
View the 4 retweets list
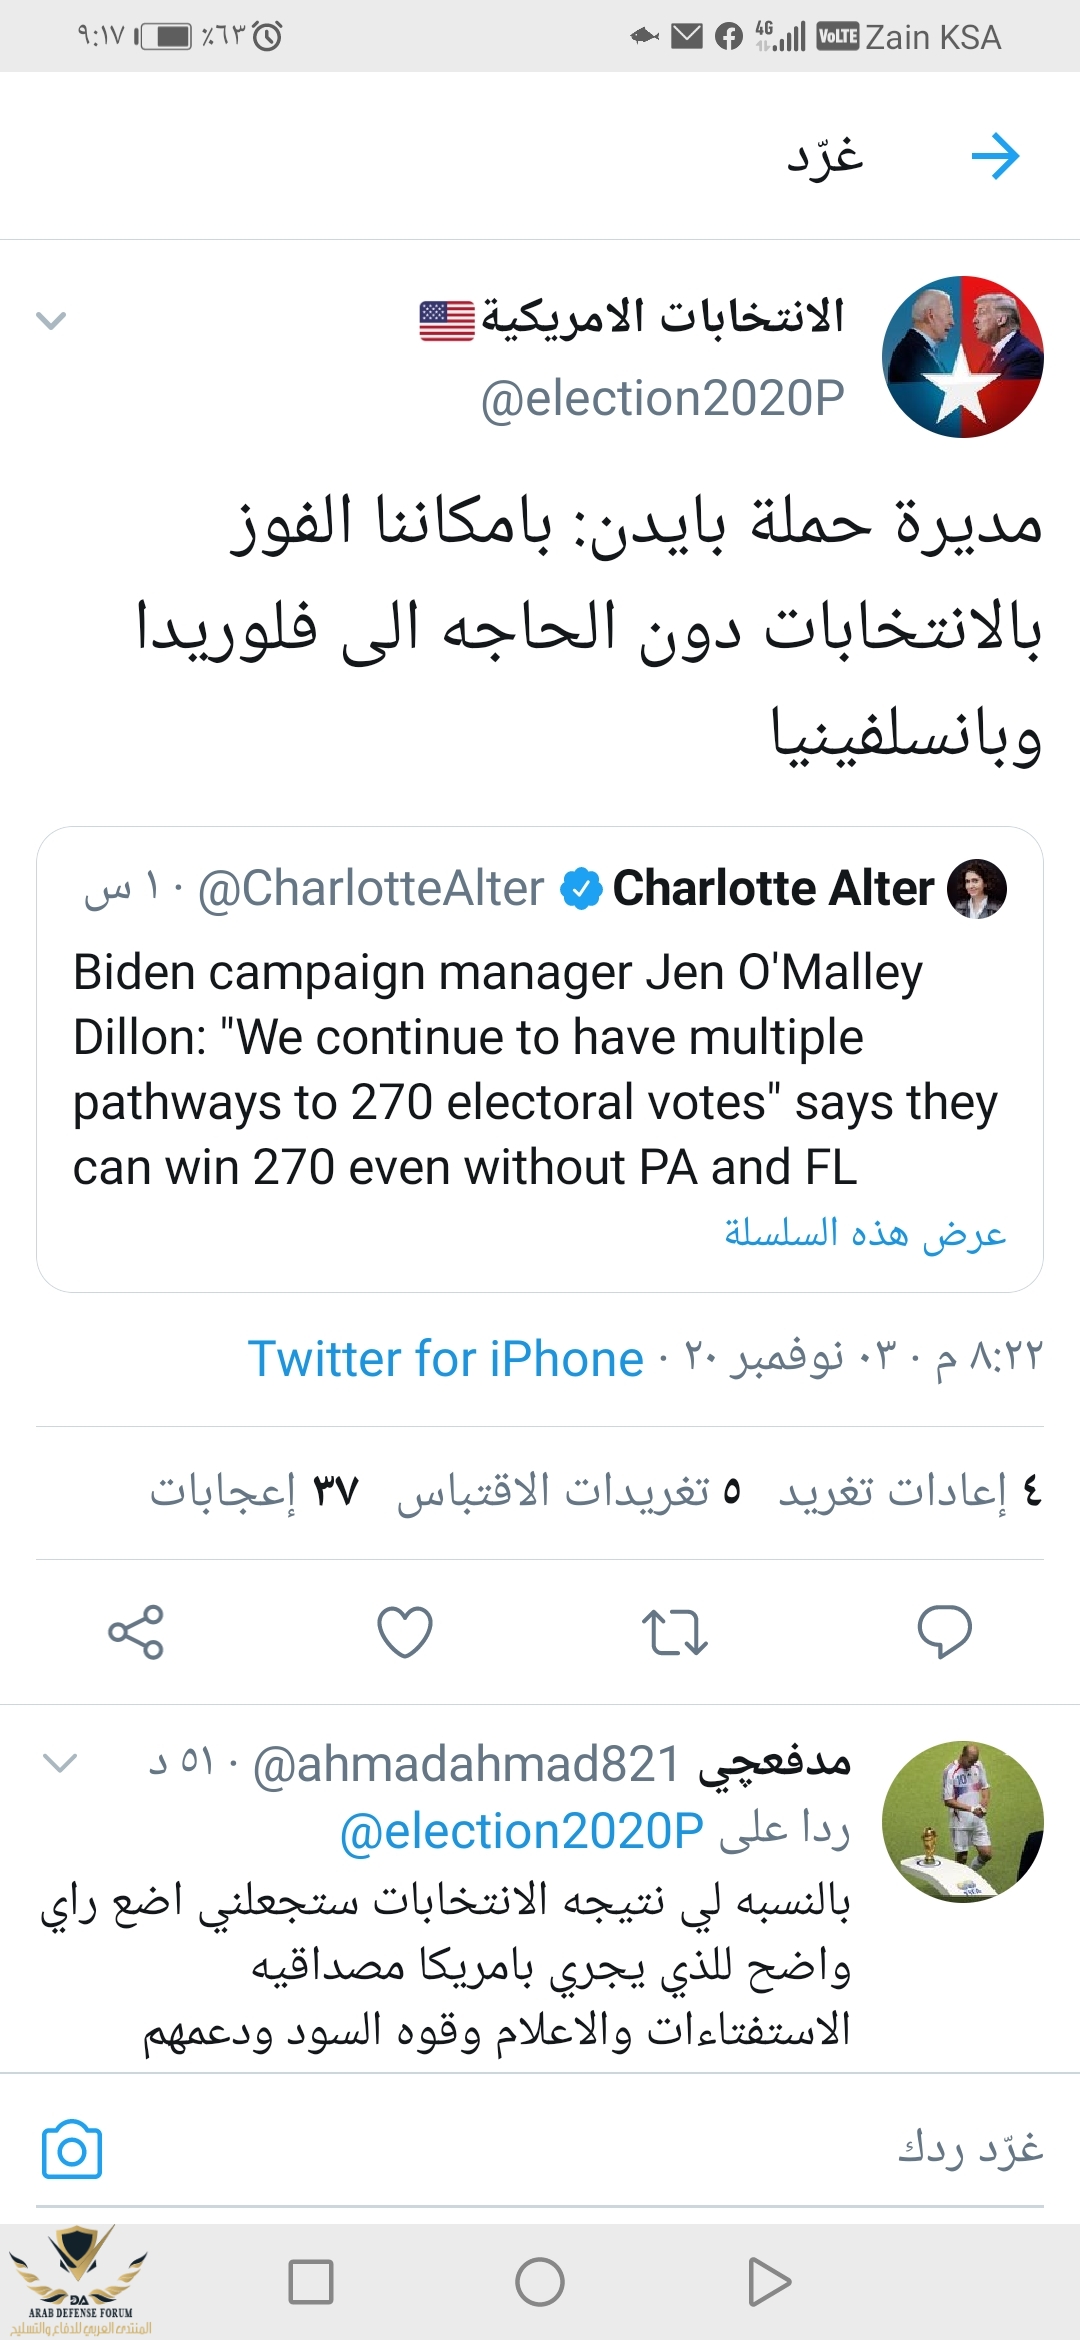[x=910, y=1491]
